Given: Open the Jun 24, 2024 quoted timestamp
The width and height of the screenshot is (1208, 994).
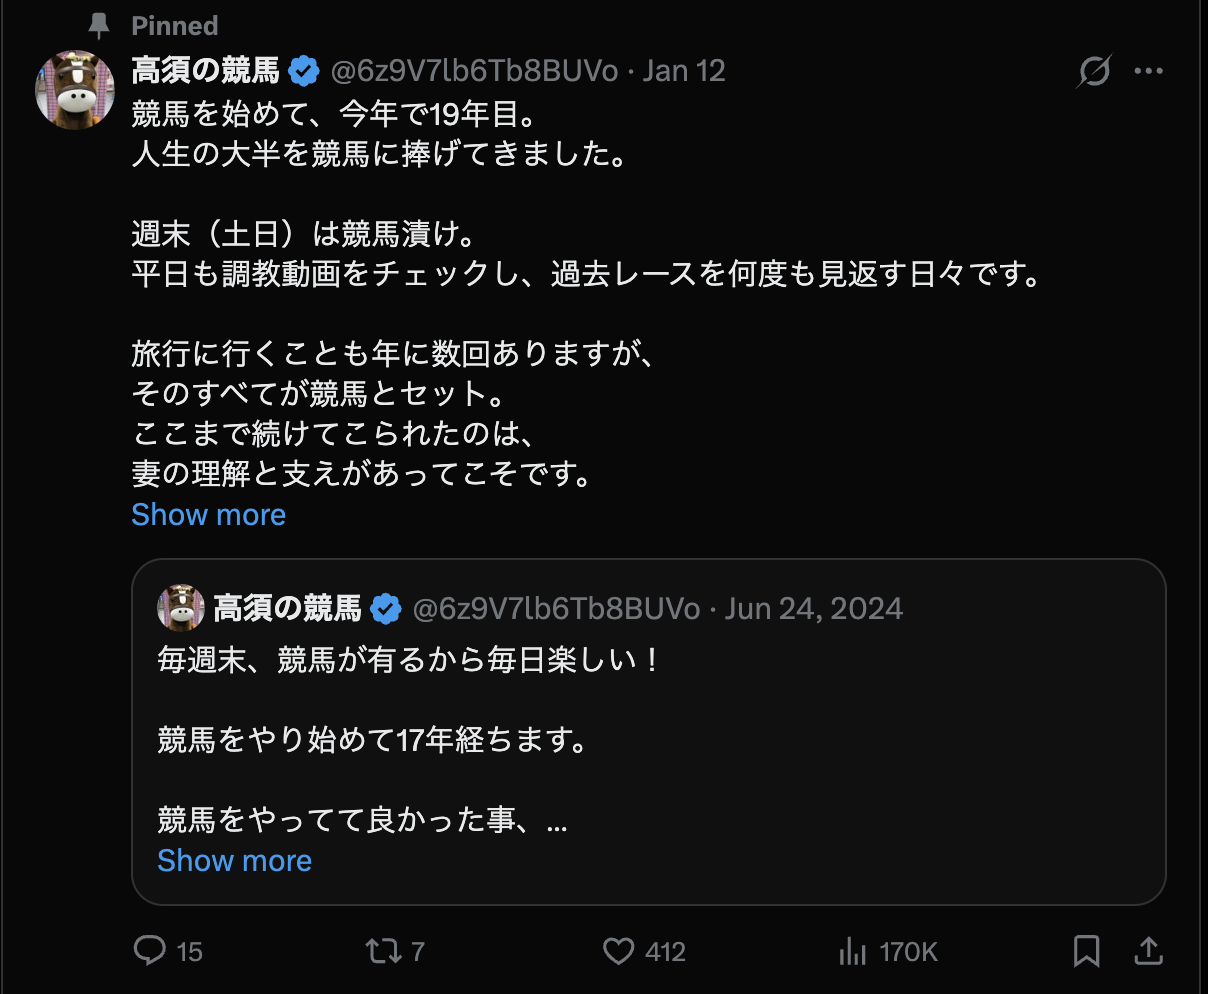Looking at the screenshot, I should click(814, 609).
